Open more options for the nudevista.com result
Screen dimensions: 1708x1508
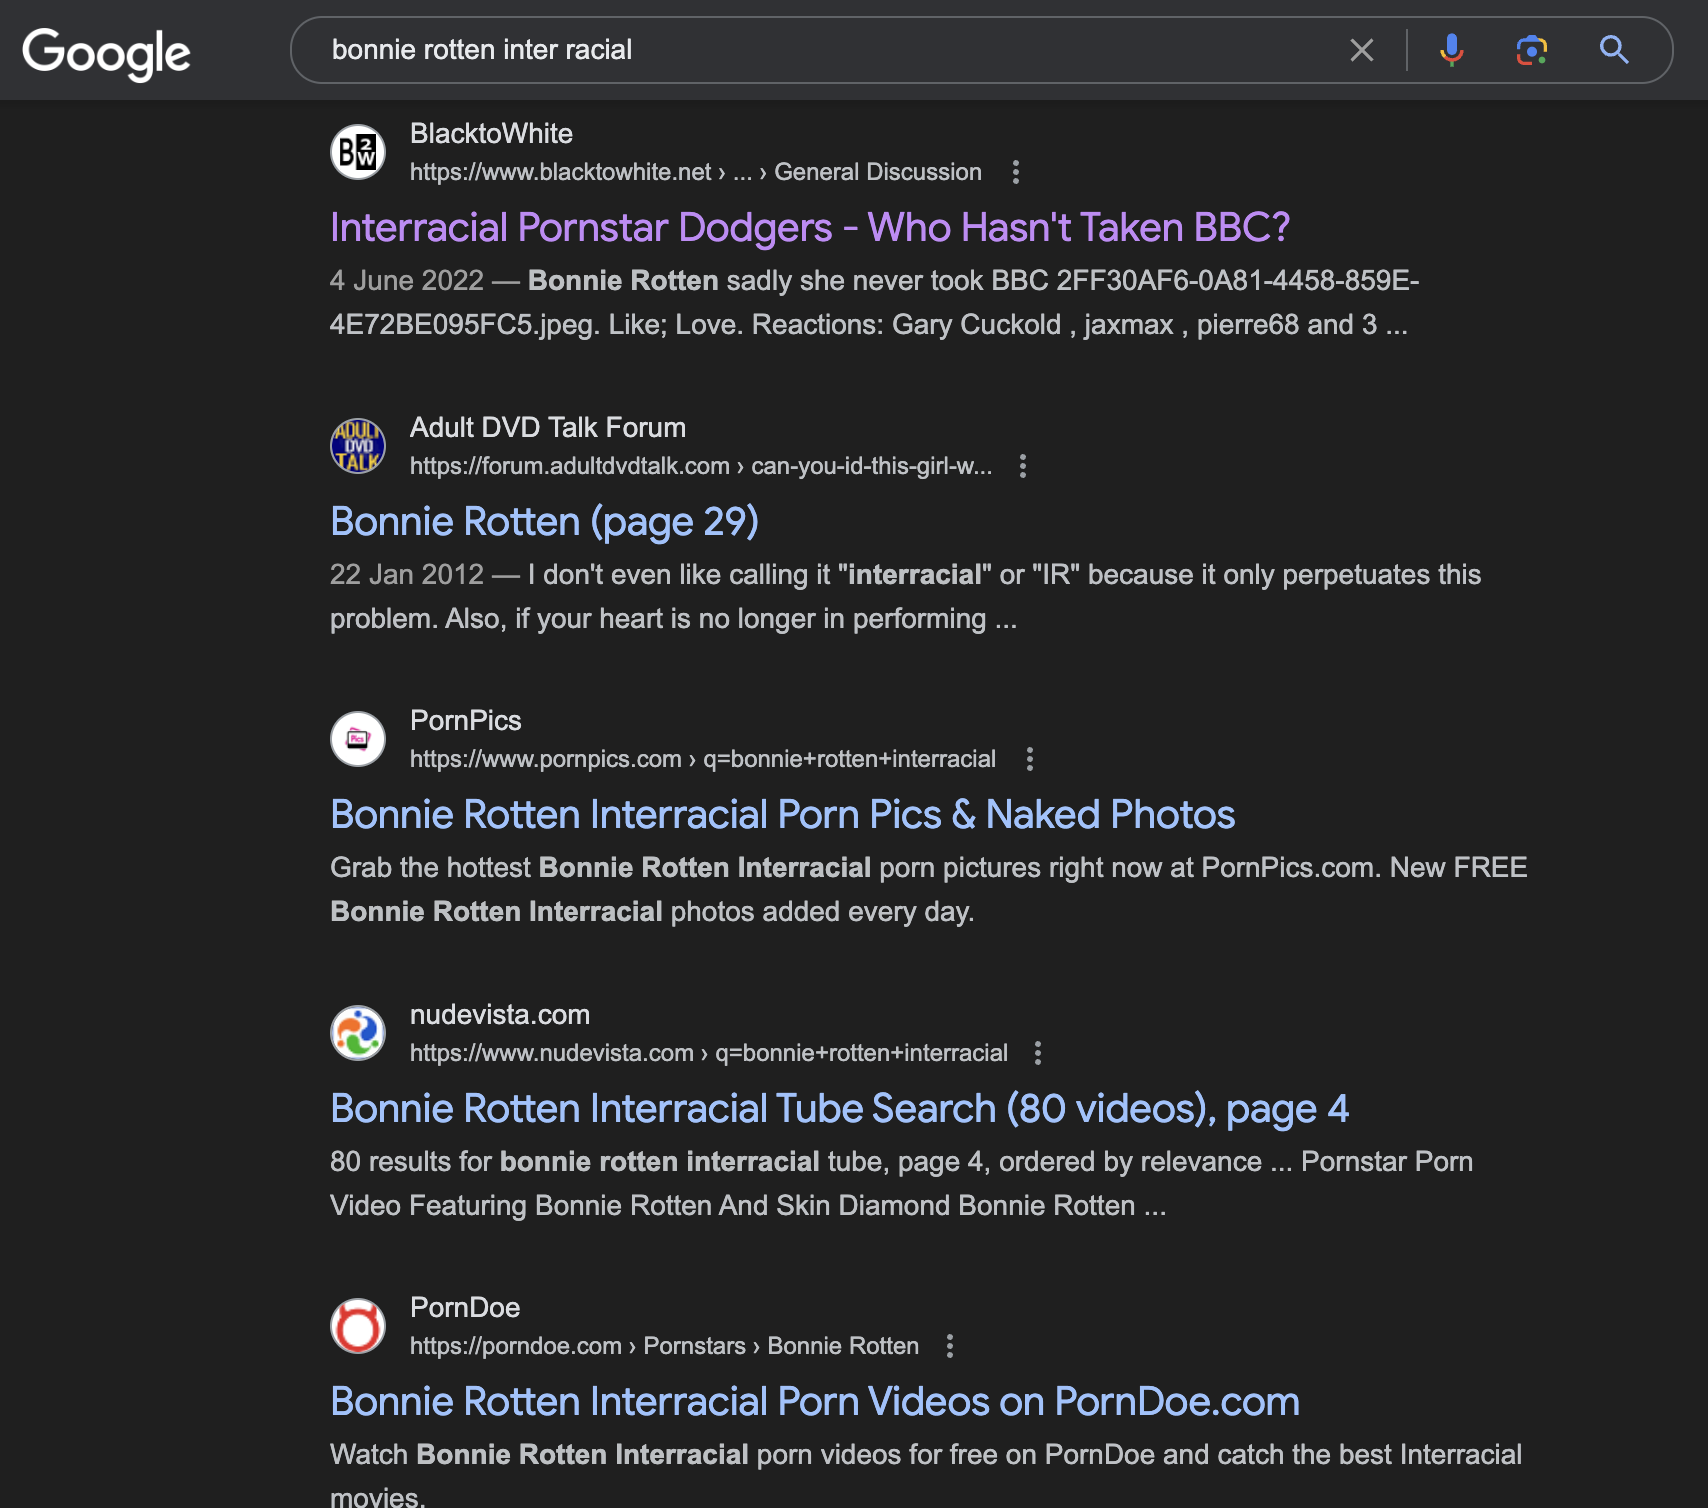pos(1038,1053)
